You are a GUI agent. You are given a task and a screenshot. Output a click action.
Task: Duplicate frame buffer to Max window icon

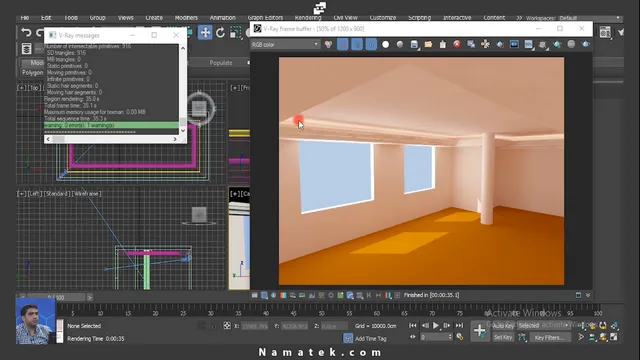tap(471, 44)
